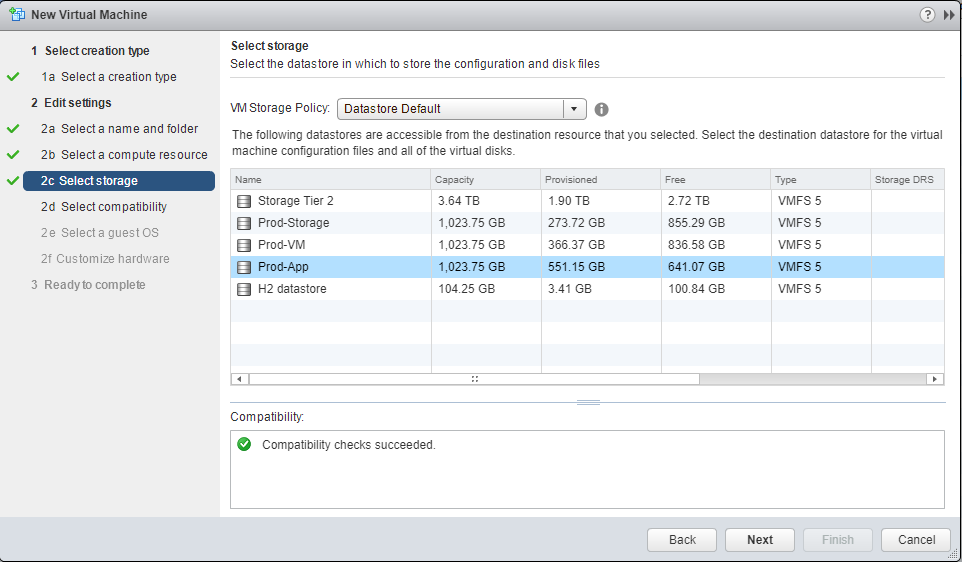Click the Next button

(x=760, y=540)
